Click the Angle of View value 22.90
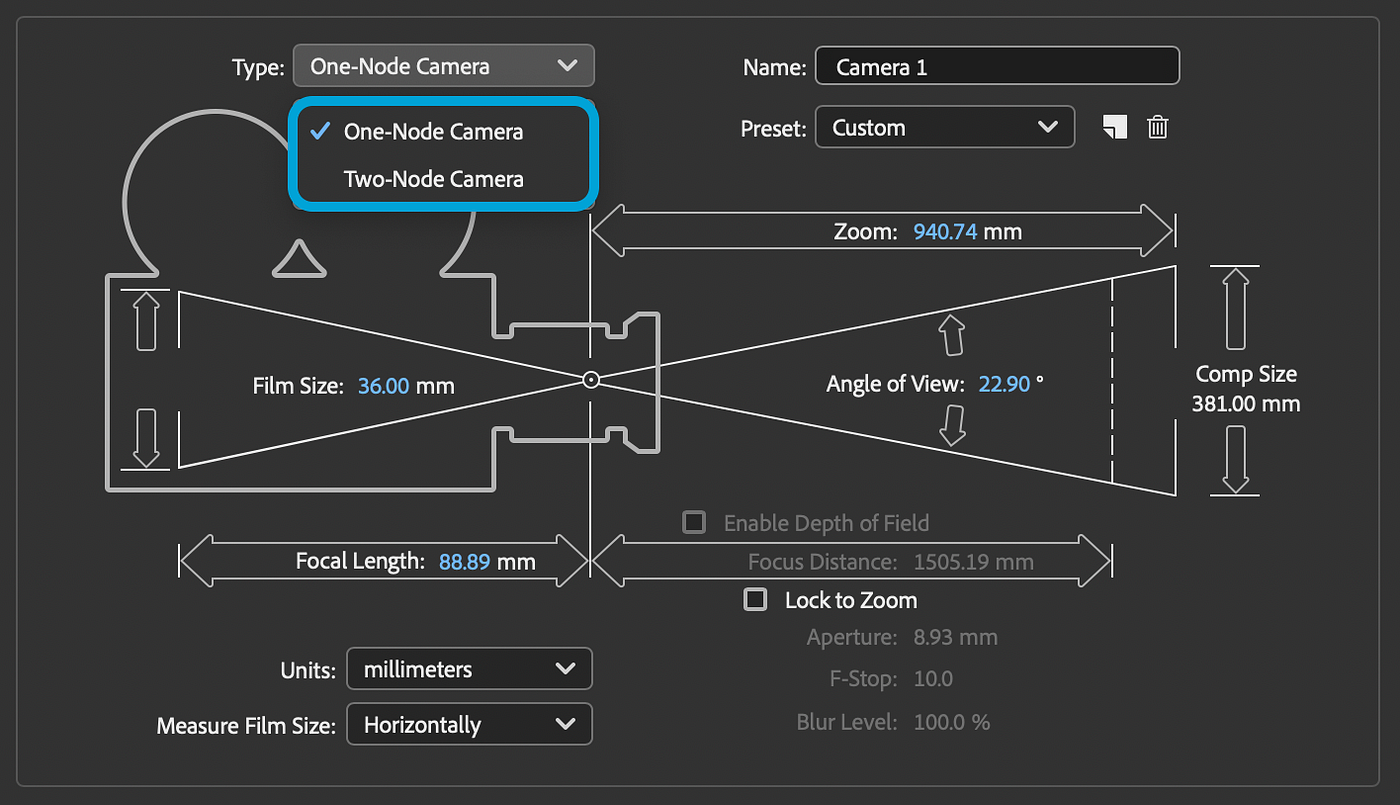Viewport: 1400px width, 805px height. click(1004, 383)
